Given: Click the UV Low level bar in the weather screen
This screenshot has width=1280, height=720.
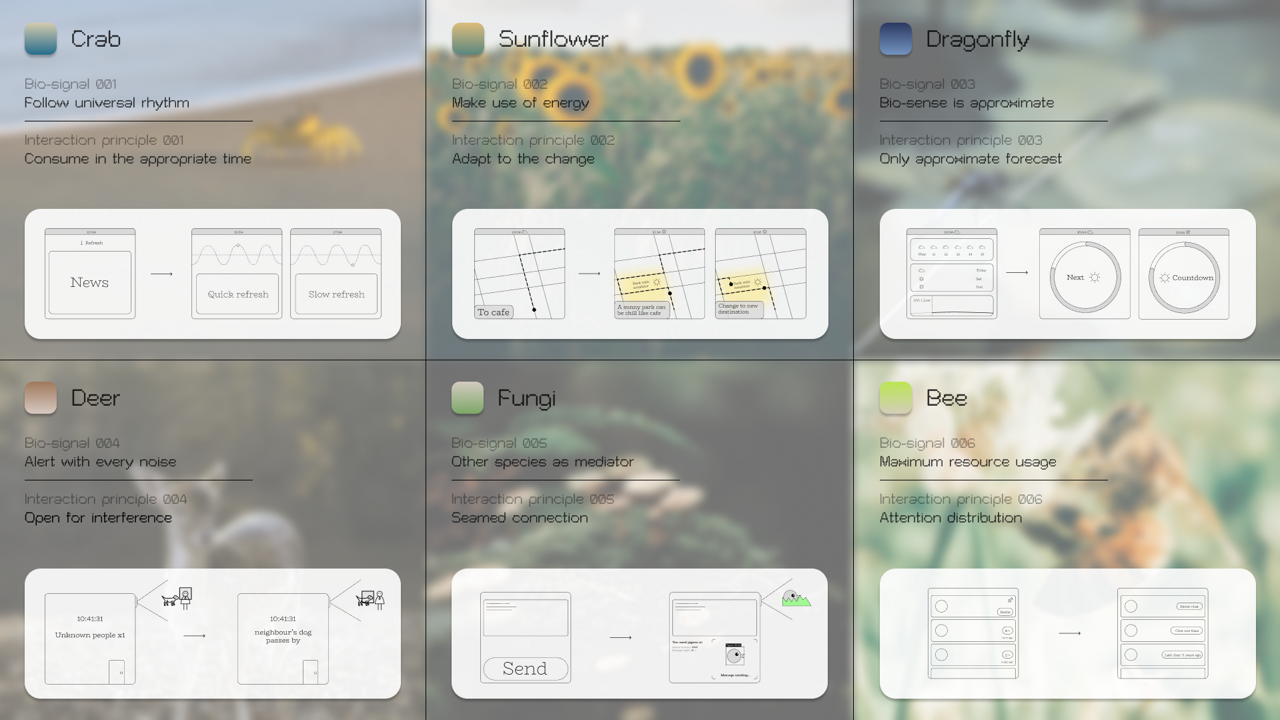Looking at the screenshot, I should pos(922,298).
